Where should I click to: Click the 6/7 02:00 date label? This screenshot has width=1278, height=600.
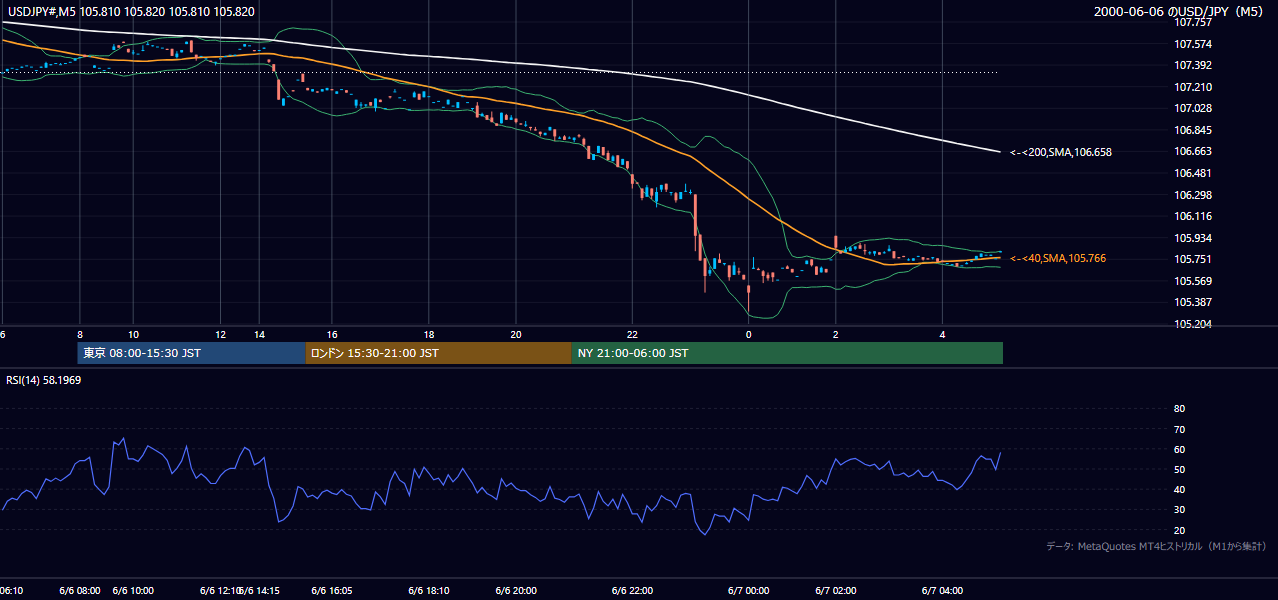coord(835,591)
